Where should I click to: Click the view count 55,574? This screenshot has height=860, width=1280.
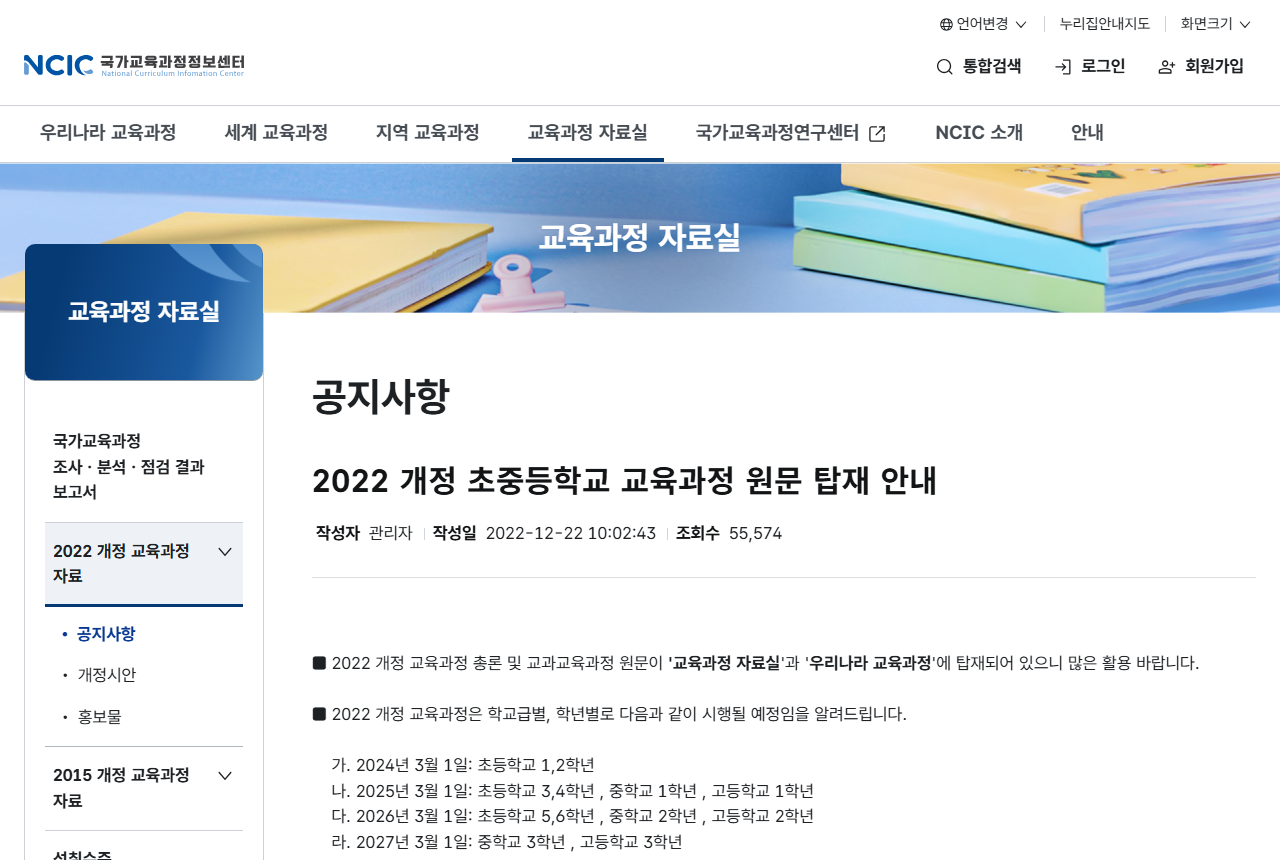tap(755, 533)
